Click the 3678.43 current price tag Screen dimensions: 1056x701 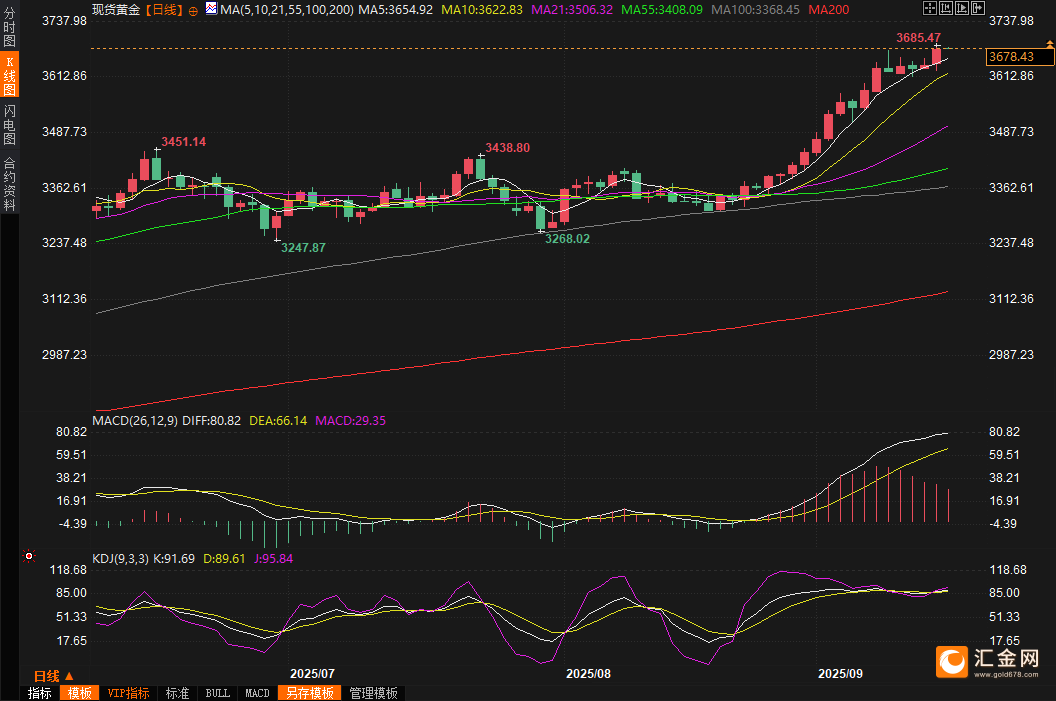click(x=1020, y=57)
